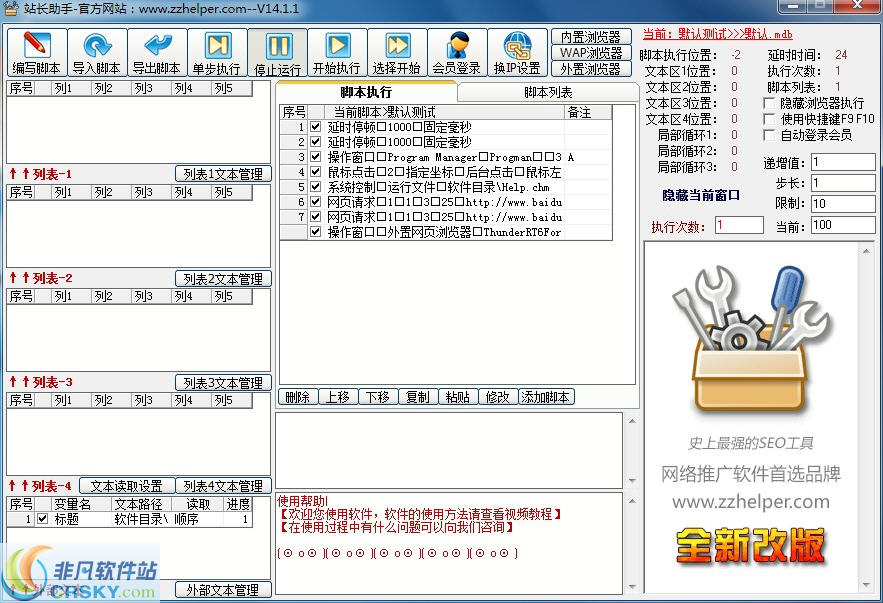Click 列表4文本管理 button
The width and height of the screenshot is (883, 603).
click(x=223, y=486)
